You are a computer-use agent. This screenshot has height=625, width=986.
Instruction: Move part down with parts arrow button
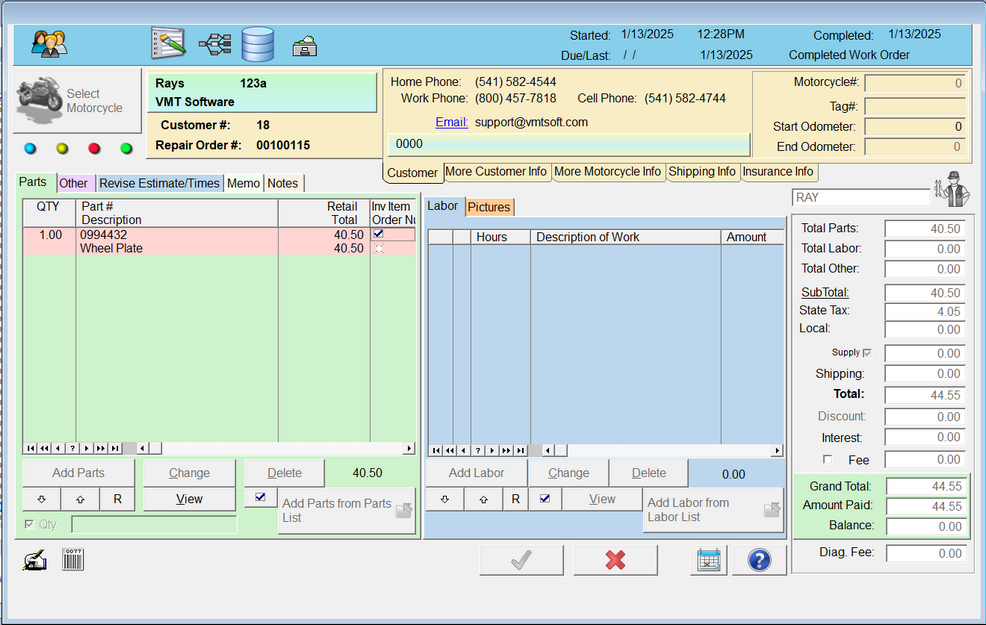42,499
